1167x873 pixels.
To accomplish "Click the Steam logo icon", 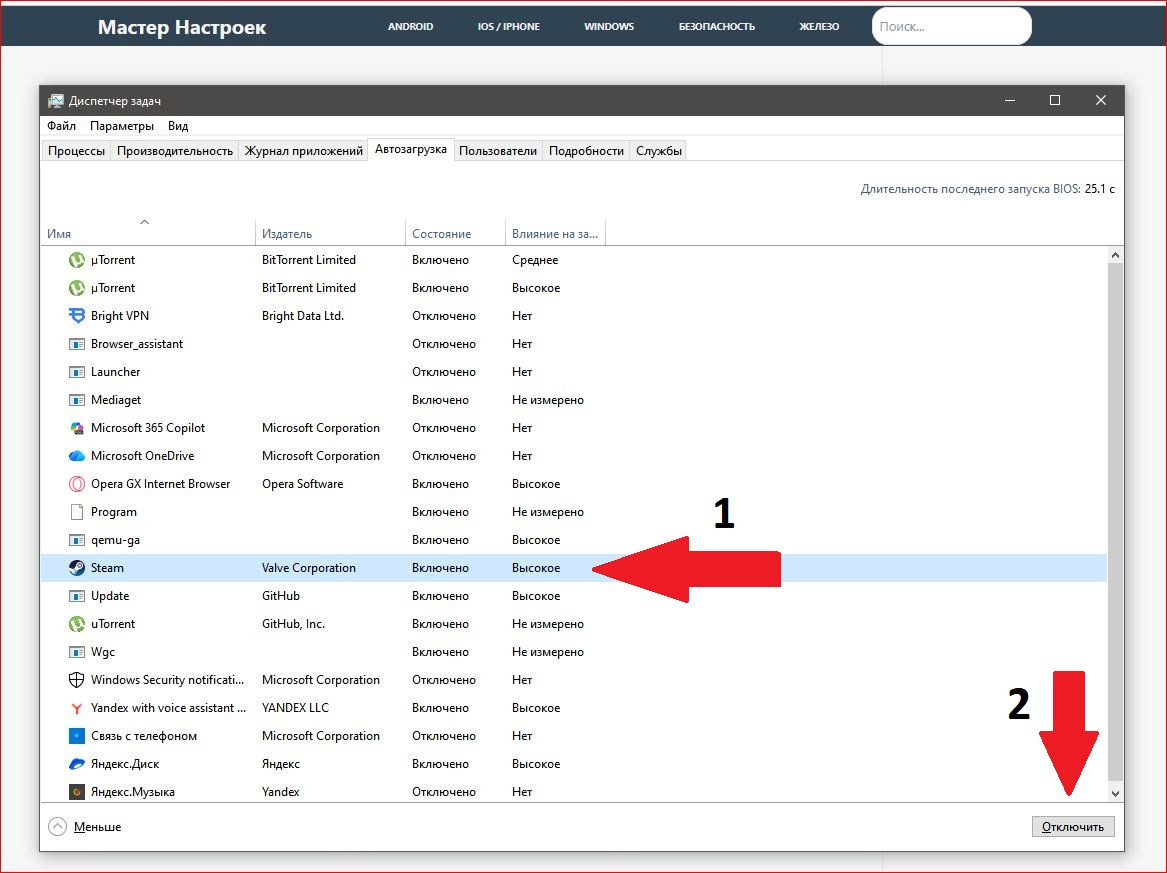I will pyautogui.click(x=77, y=568).
